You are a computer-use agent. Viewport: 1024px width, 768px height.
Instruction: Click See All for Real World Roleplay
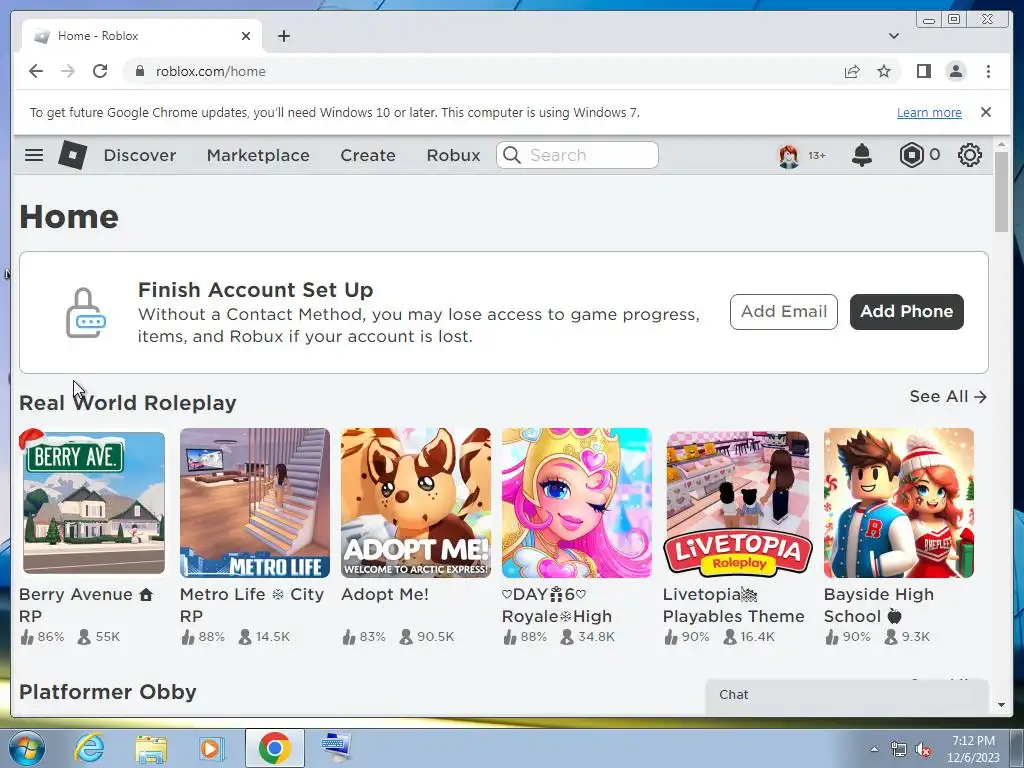[948, 396]
